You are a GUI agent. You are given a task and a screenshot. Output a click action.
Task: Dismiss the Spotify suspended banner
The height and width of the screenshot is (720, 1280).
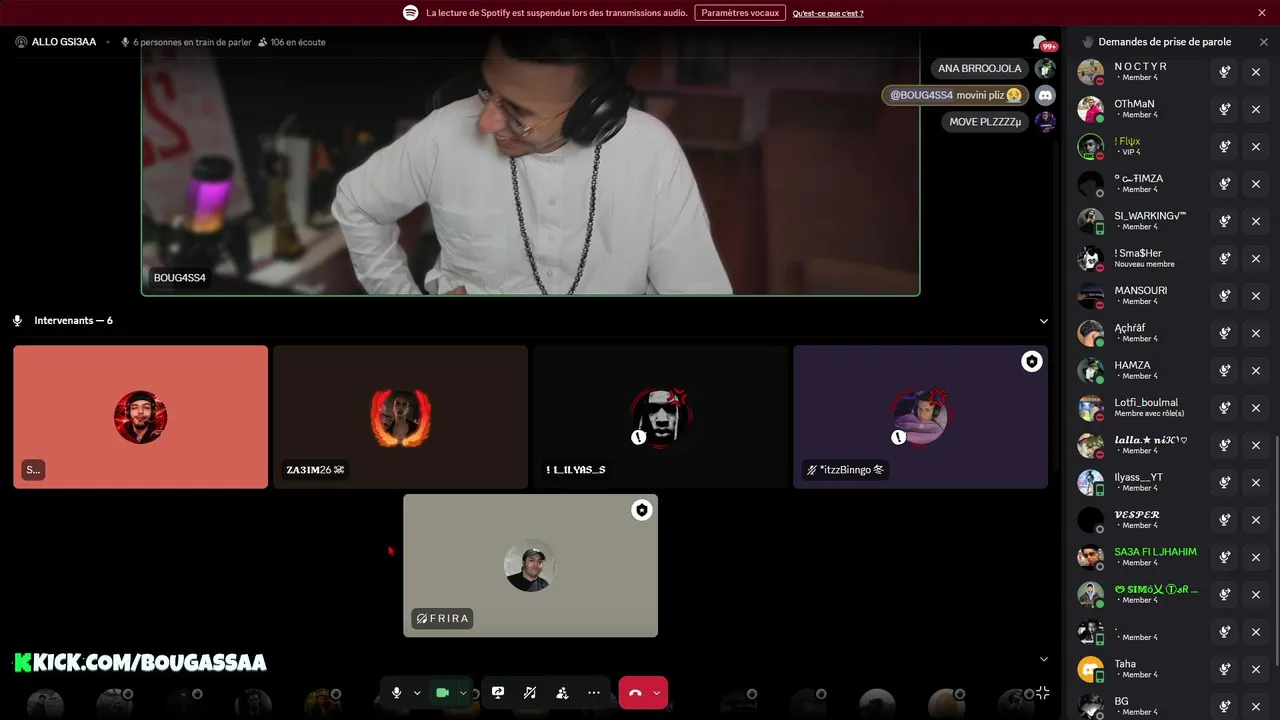point(1262,13)
